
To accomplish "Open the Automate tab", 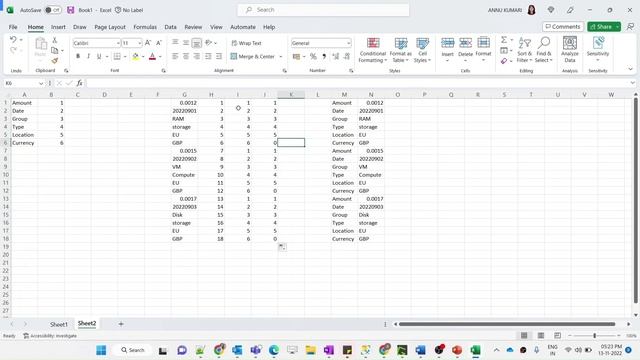I will click(x=243, y=27).
